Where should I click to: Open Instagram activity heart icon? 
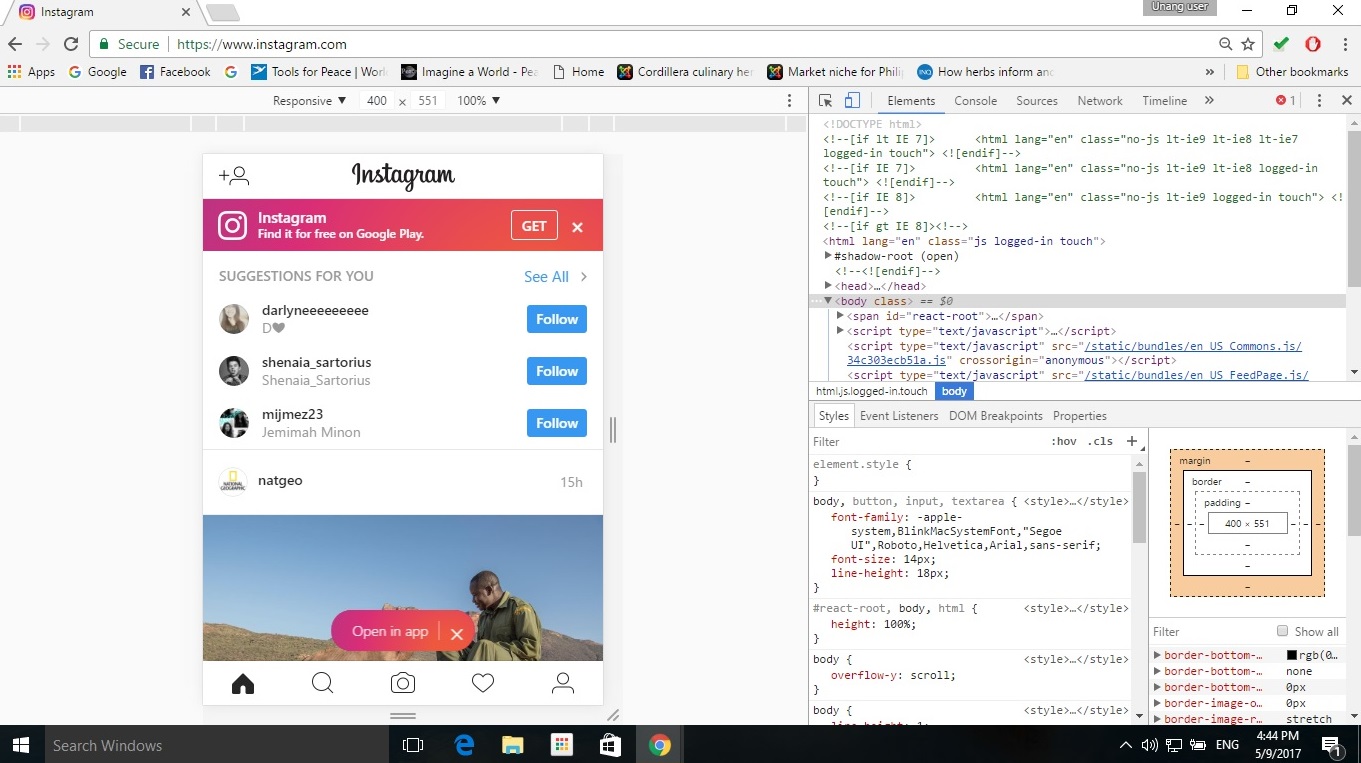coord(483,683)
